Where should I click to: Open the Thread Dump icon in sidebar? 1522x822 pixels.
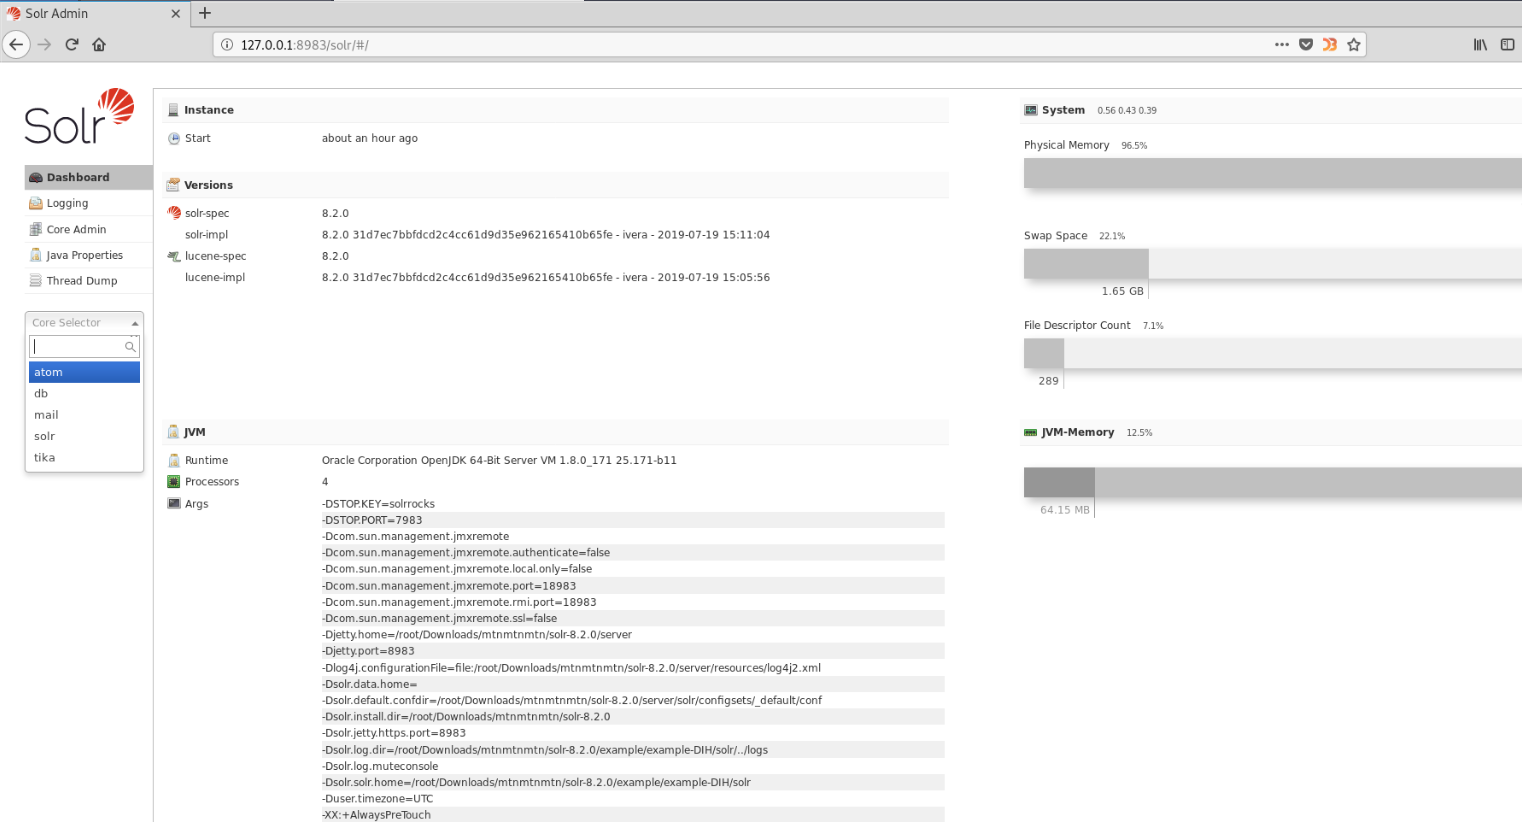point(36,280)
